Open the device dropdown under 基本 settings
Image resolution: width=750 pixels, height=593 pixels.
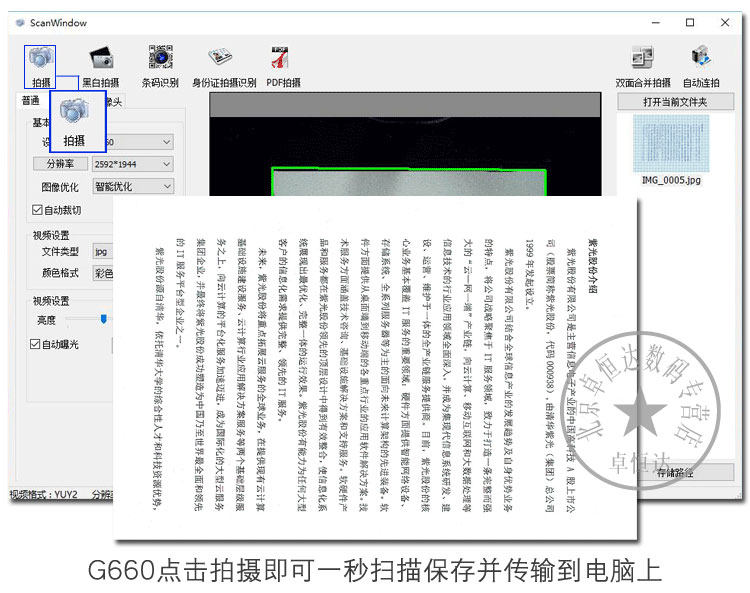(139, 142)
